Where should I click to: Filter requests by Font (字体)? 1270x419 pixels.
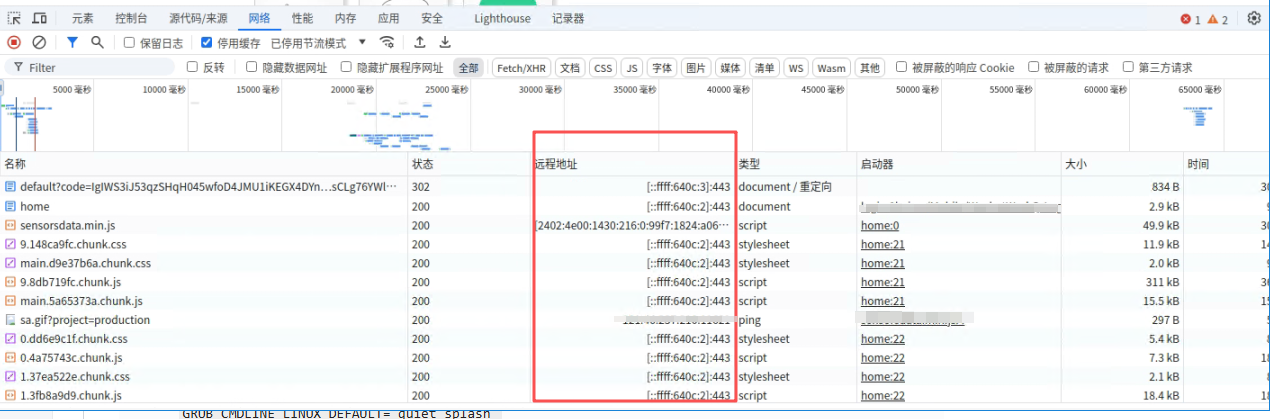662,68
